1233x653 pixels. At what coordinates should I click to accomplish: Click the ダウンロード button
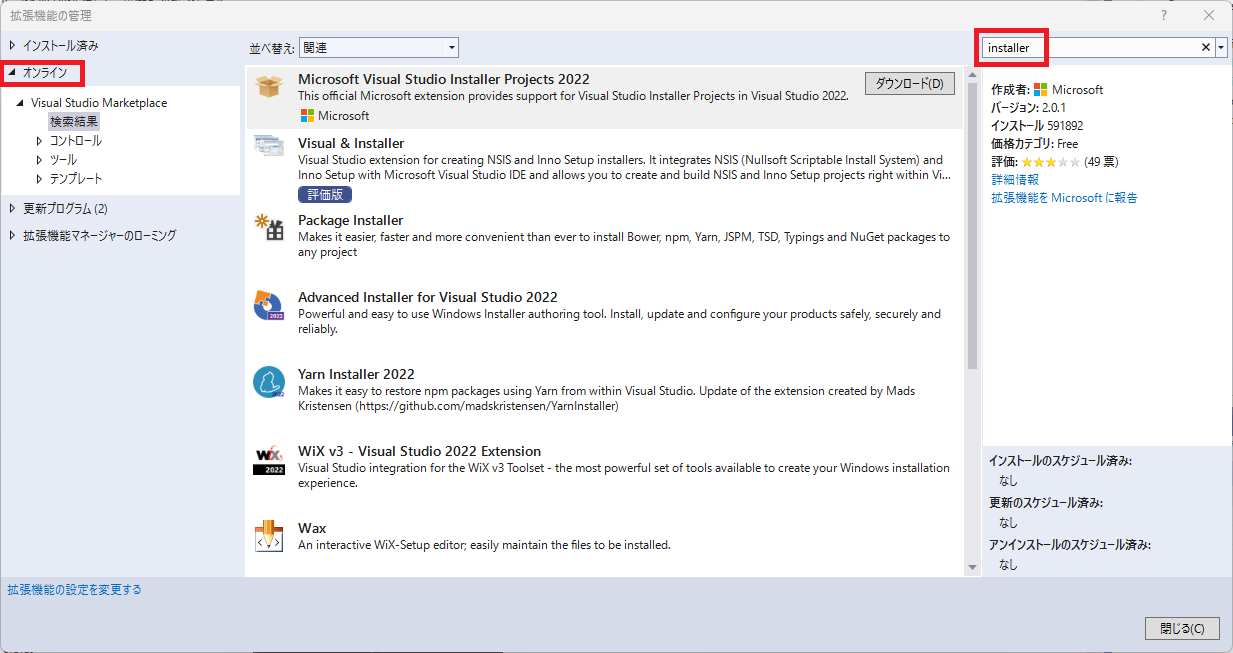point(908,83)
